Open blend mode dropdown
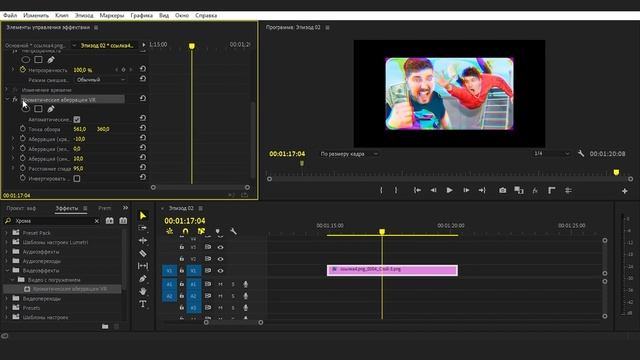Image resolution: width=640 pixels, height=360 pixels. [x=100, y=80]
